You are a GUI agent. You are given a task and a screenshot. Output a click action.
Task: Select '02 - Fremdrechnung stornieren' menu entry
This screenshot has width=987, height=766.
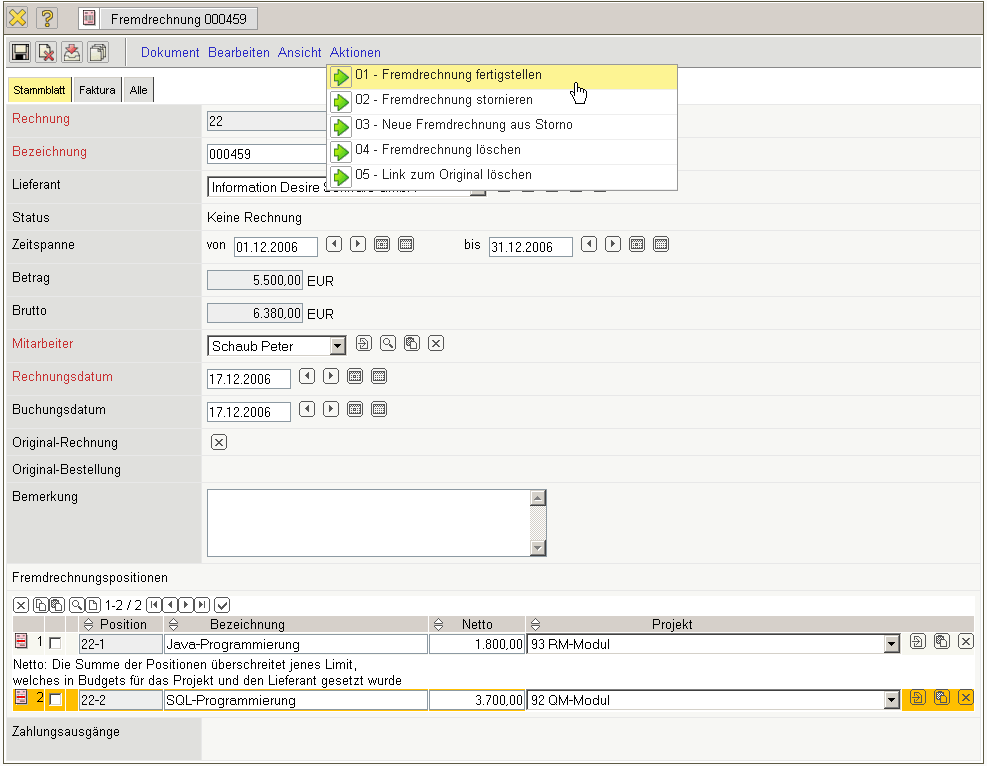(443, 100)
